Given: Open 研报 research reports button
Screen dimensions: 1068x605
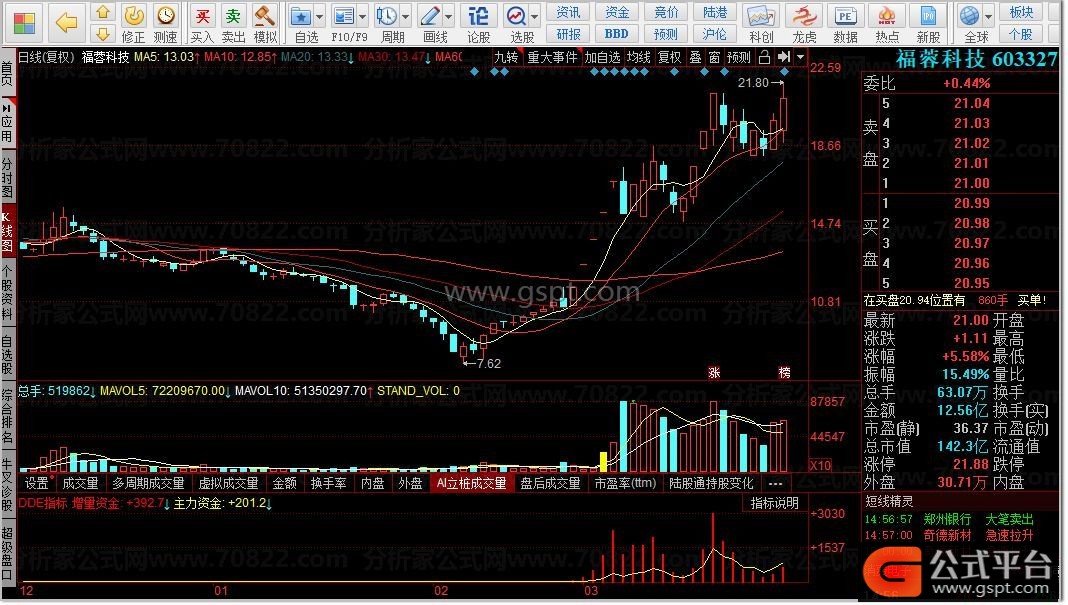Looking at the screenshot, I should tap(568, 34).
